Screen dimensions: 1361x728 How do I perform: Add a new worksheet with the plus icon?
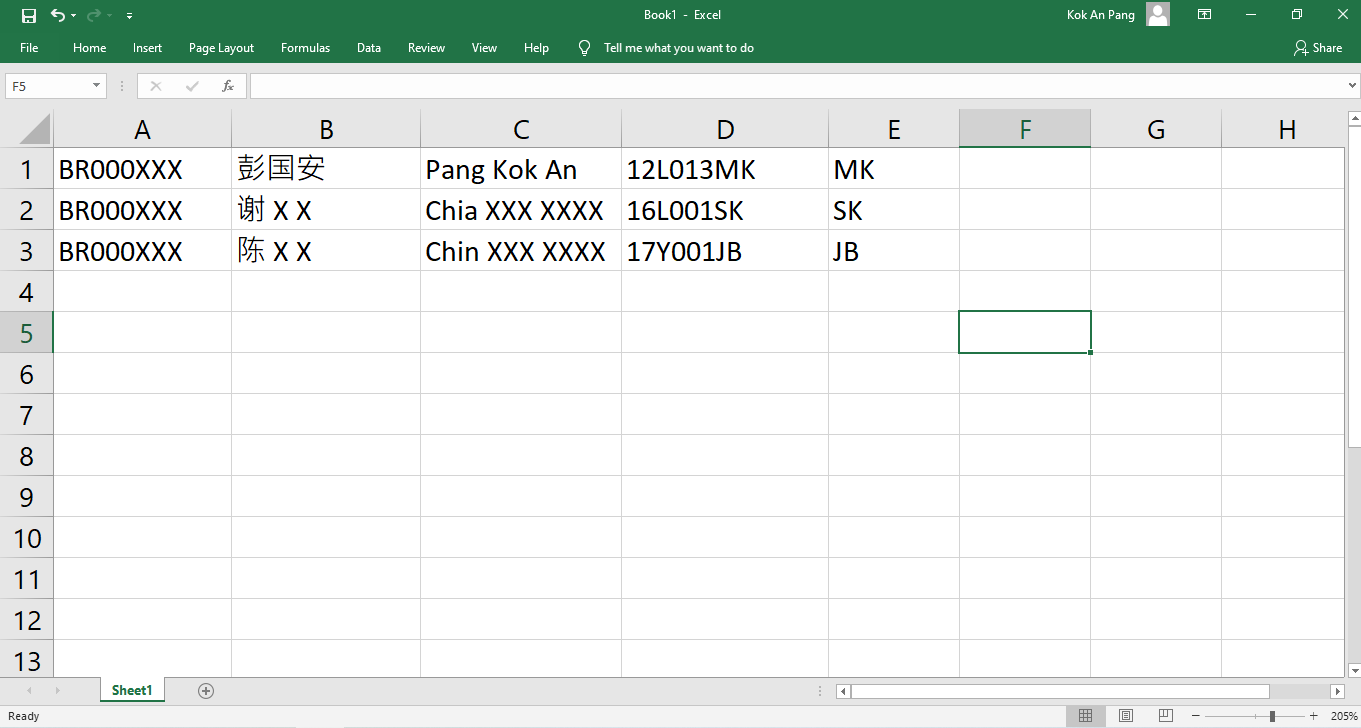(205, 690)
